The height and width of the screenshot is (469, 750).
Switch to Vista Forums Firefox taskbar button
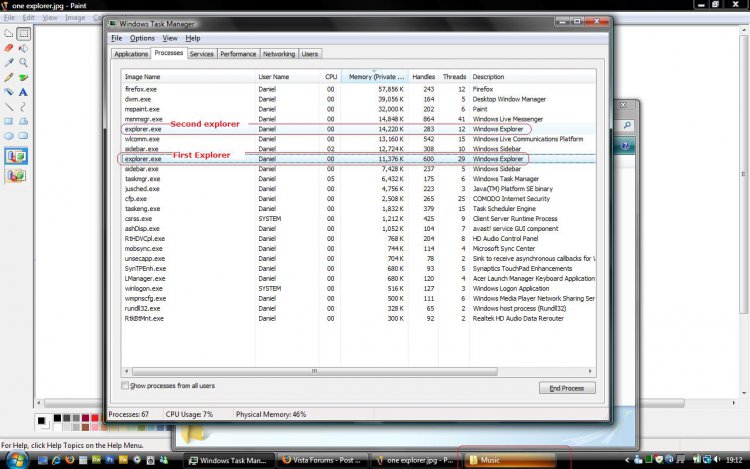pos(321,460)
